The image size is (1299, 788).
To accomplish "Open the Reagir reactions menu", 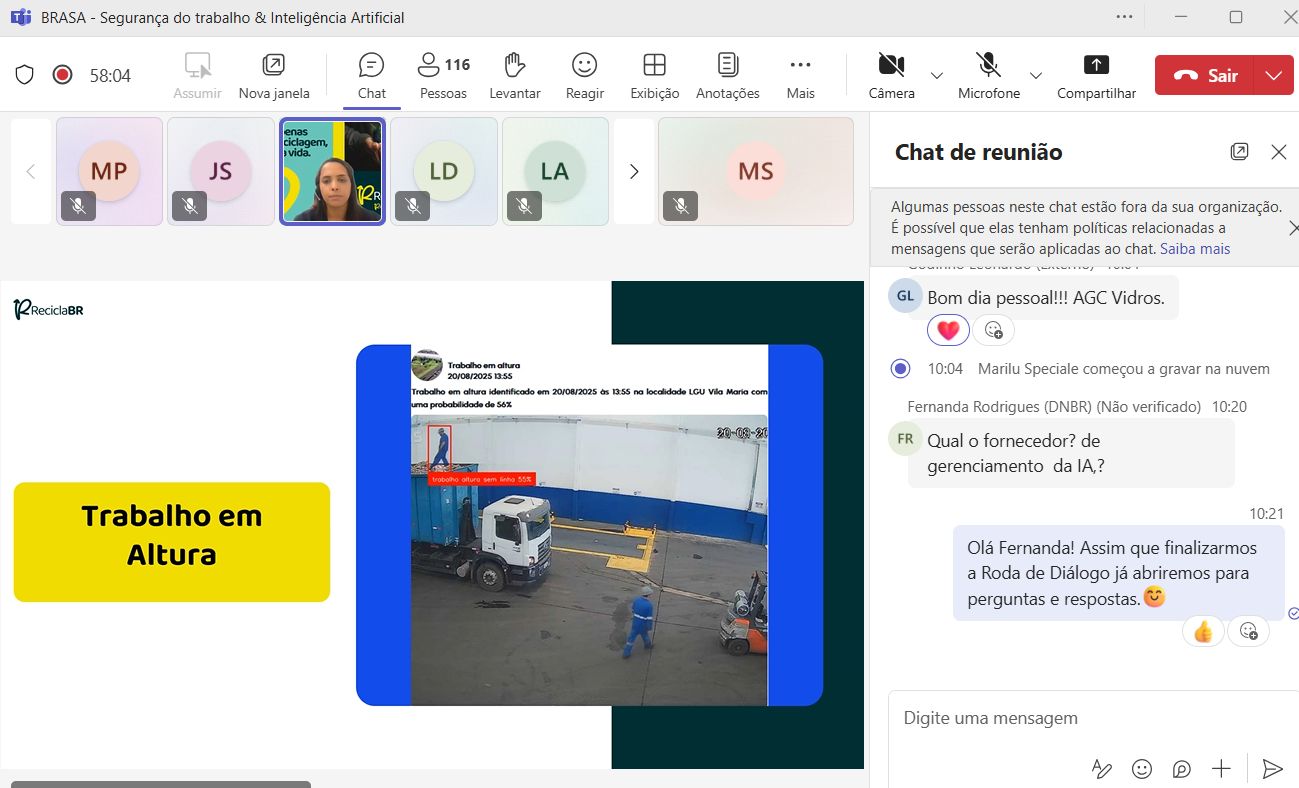I will coord(584,76).
